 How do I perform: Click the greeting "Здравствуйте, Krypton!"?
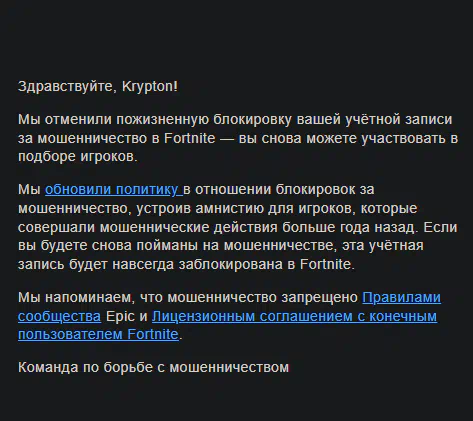tap(98, 87)
